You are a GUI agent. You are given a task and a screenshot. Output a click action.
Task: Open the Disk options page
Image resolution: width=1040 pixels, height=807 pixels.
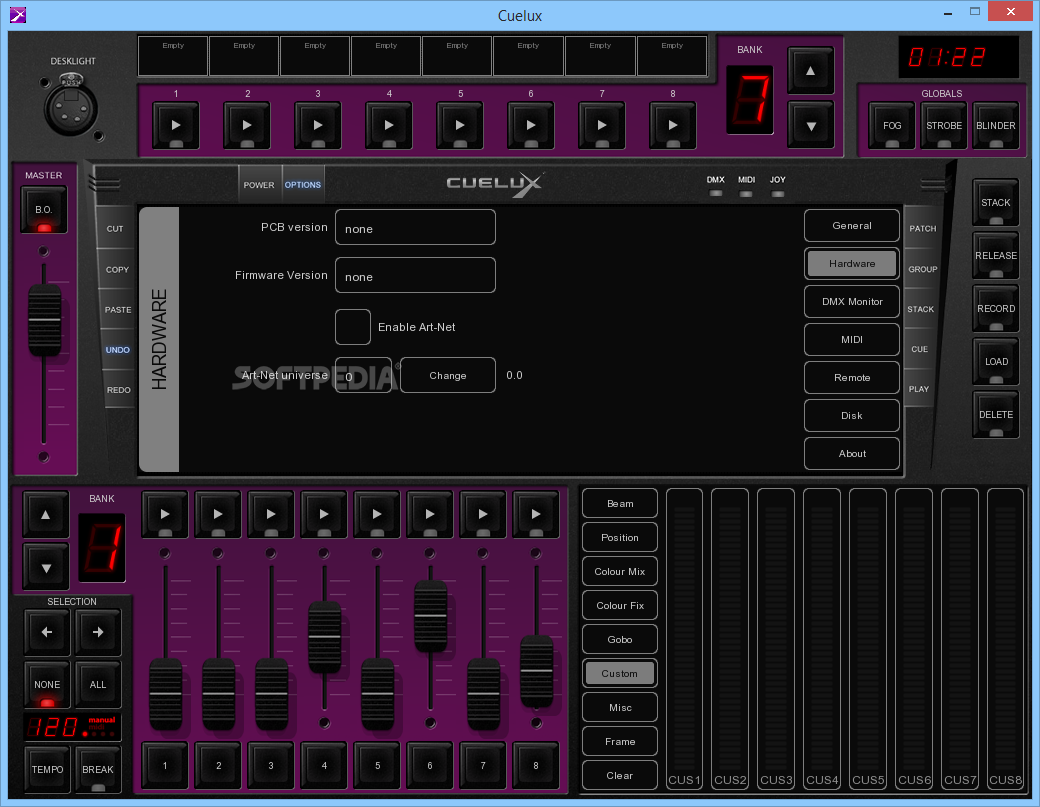pos(852,416)
